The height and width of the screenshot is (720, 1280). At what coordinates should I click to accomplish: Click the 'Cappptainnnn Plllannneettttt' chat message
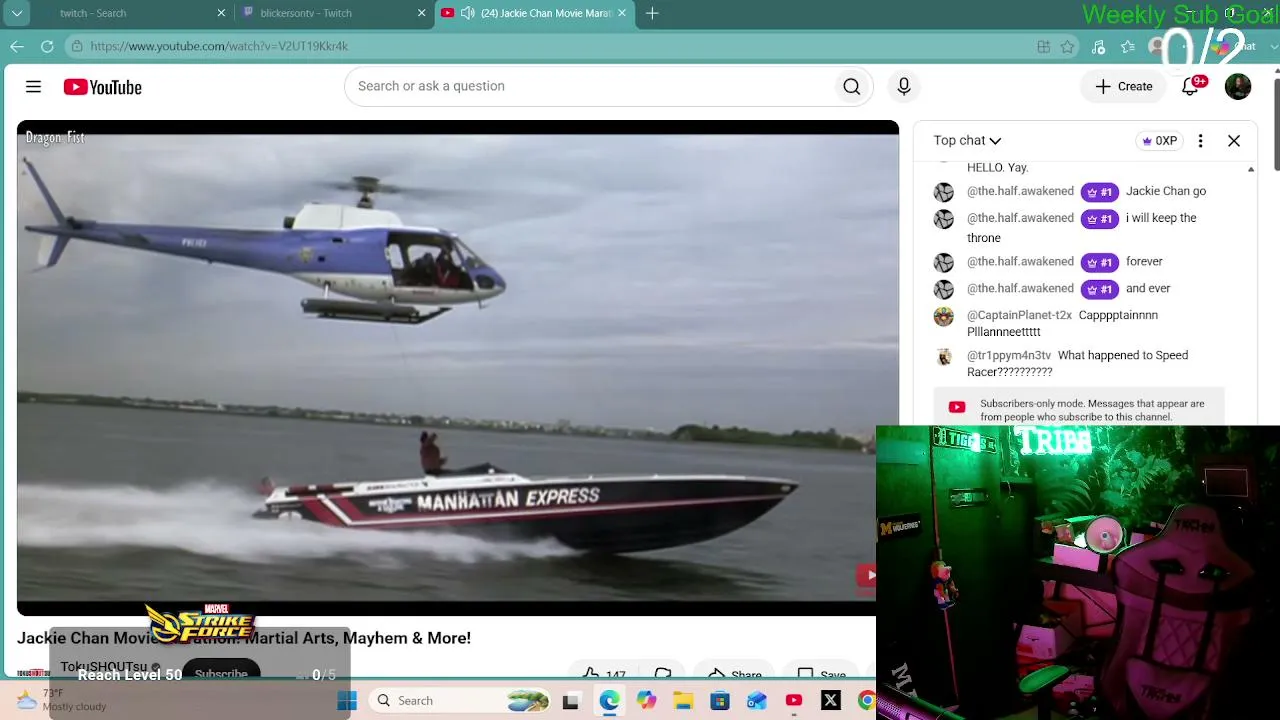coord(1062,324)
